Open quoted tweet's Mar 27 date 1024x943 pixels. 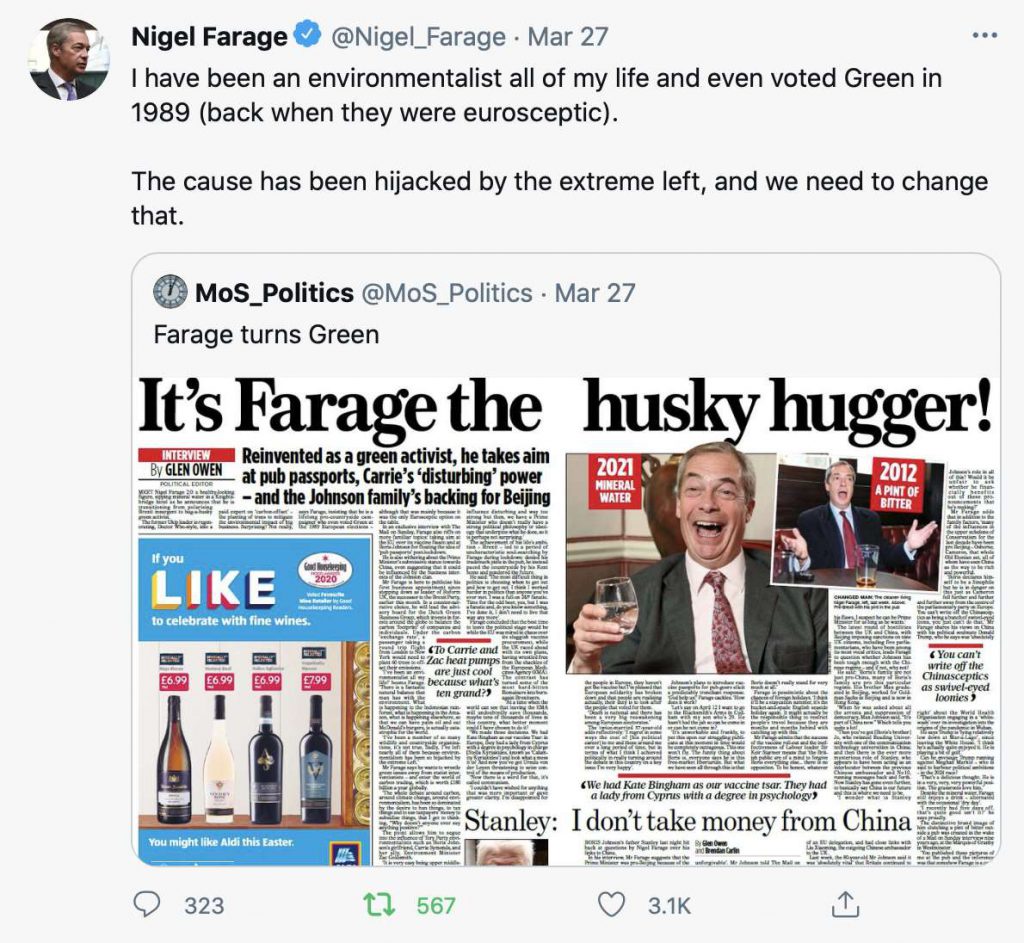pos(595,293)
